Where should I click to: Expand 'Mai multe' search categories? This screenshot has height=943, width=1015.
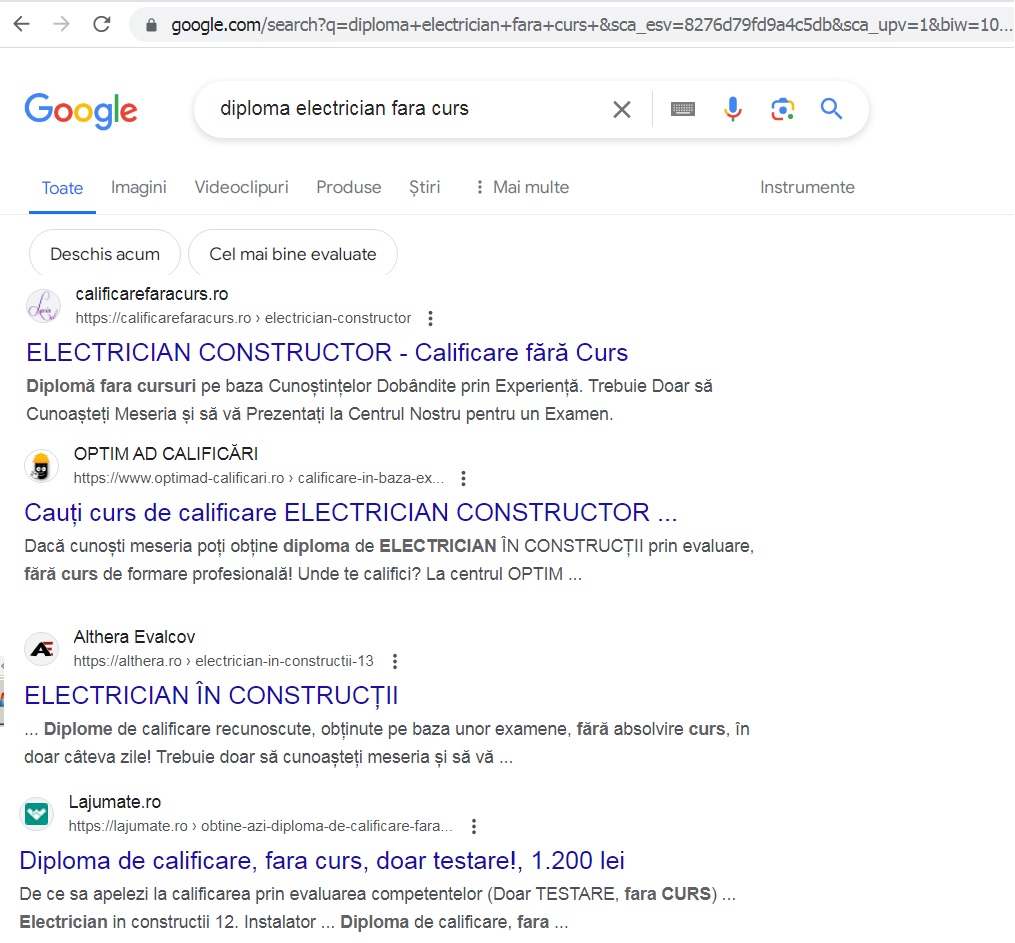pyautogui.click(x=531, y=187)
